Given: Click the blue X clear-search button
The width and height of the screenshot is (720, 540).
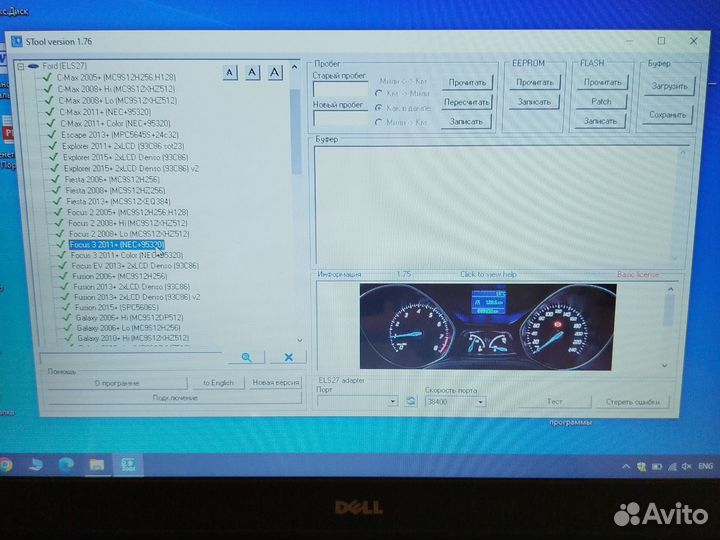Looking at the screenshot, I should [x=288, y=357].
